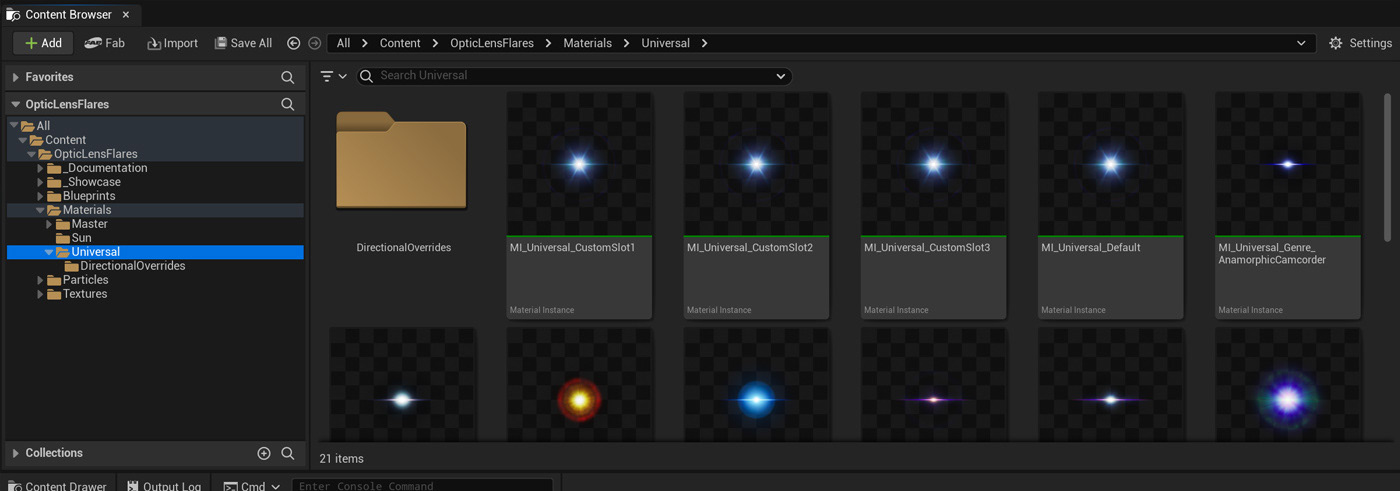Open the Cmd console type dropdown
Image resolution: width=1400 pixels, height=491 pixels.
tap(252, 485)
